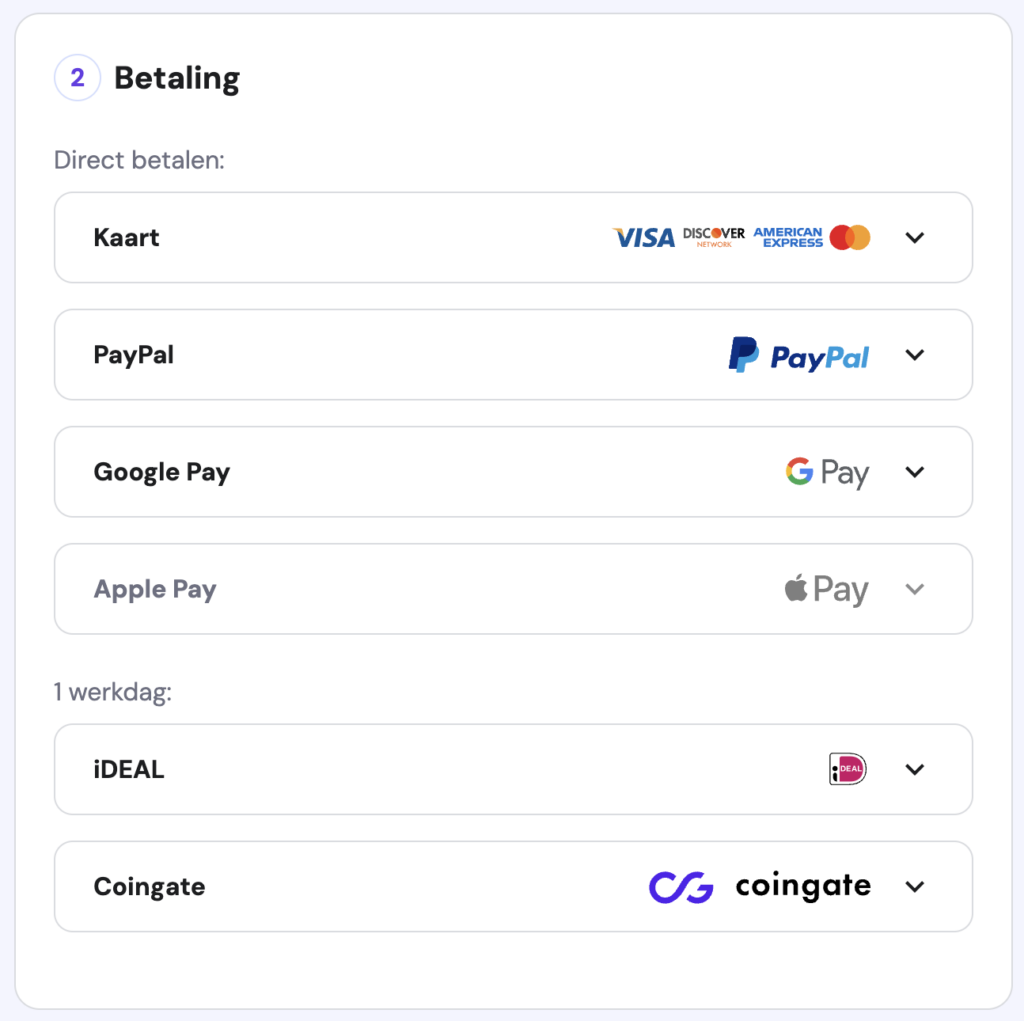This screenshot has height=1021, width=1024.
Task: Expand the Apple Pay chevron
Action: coord(915,589)
